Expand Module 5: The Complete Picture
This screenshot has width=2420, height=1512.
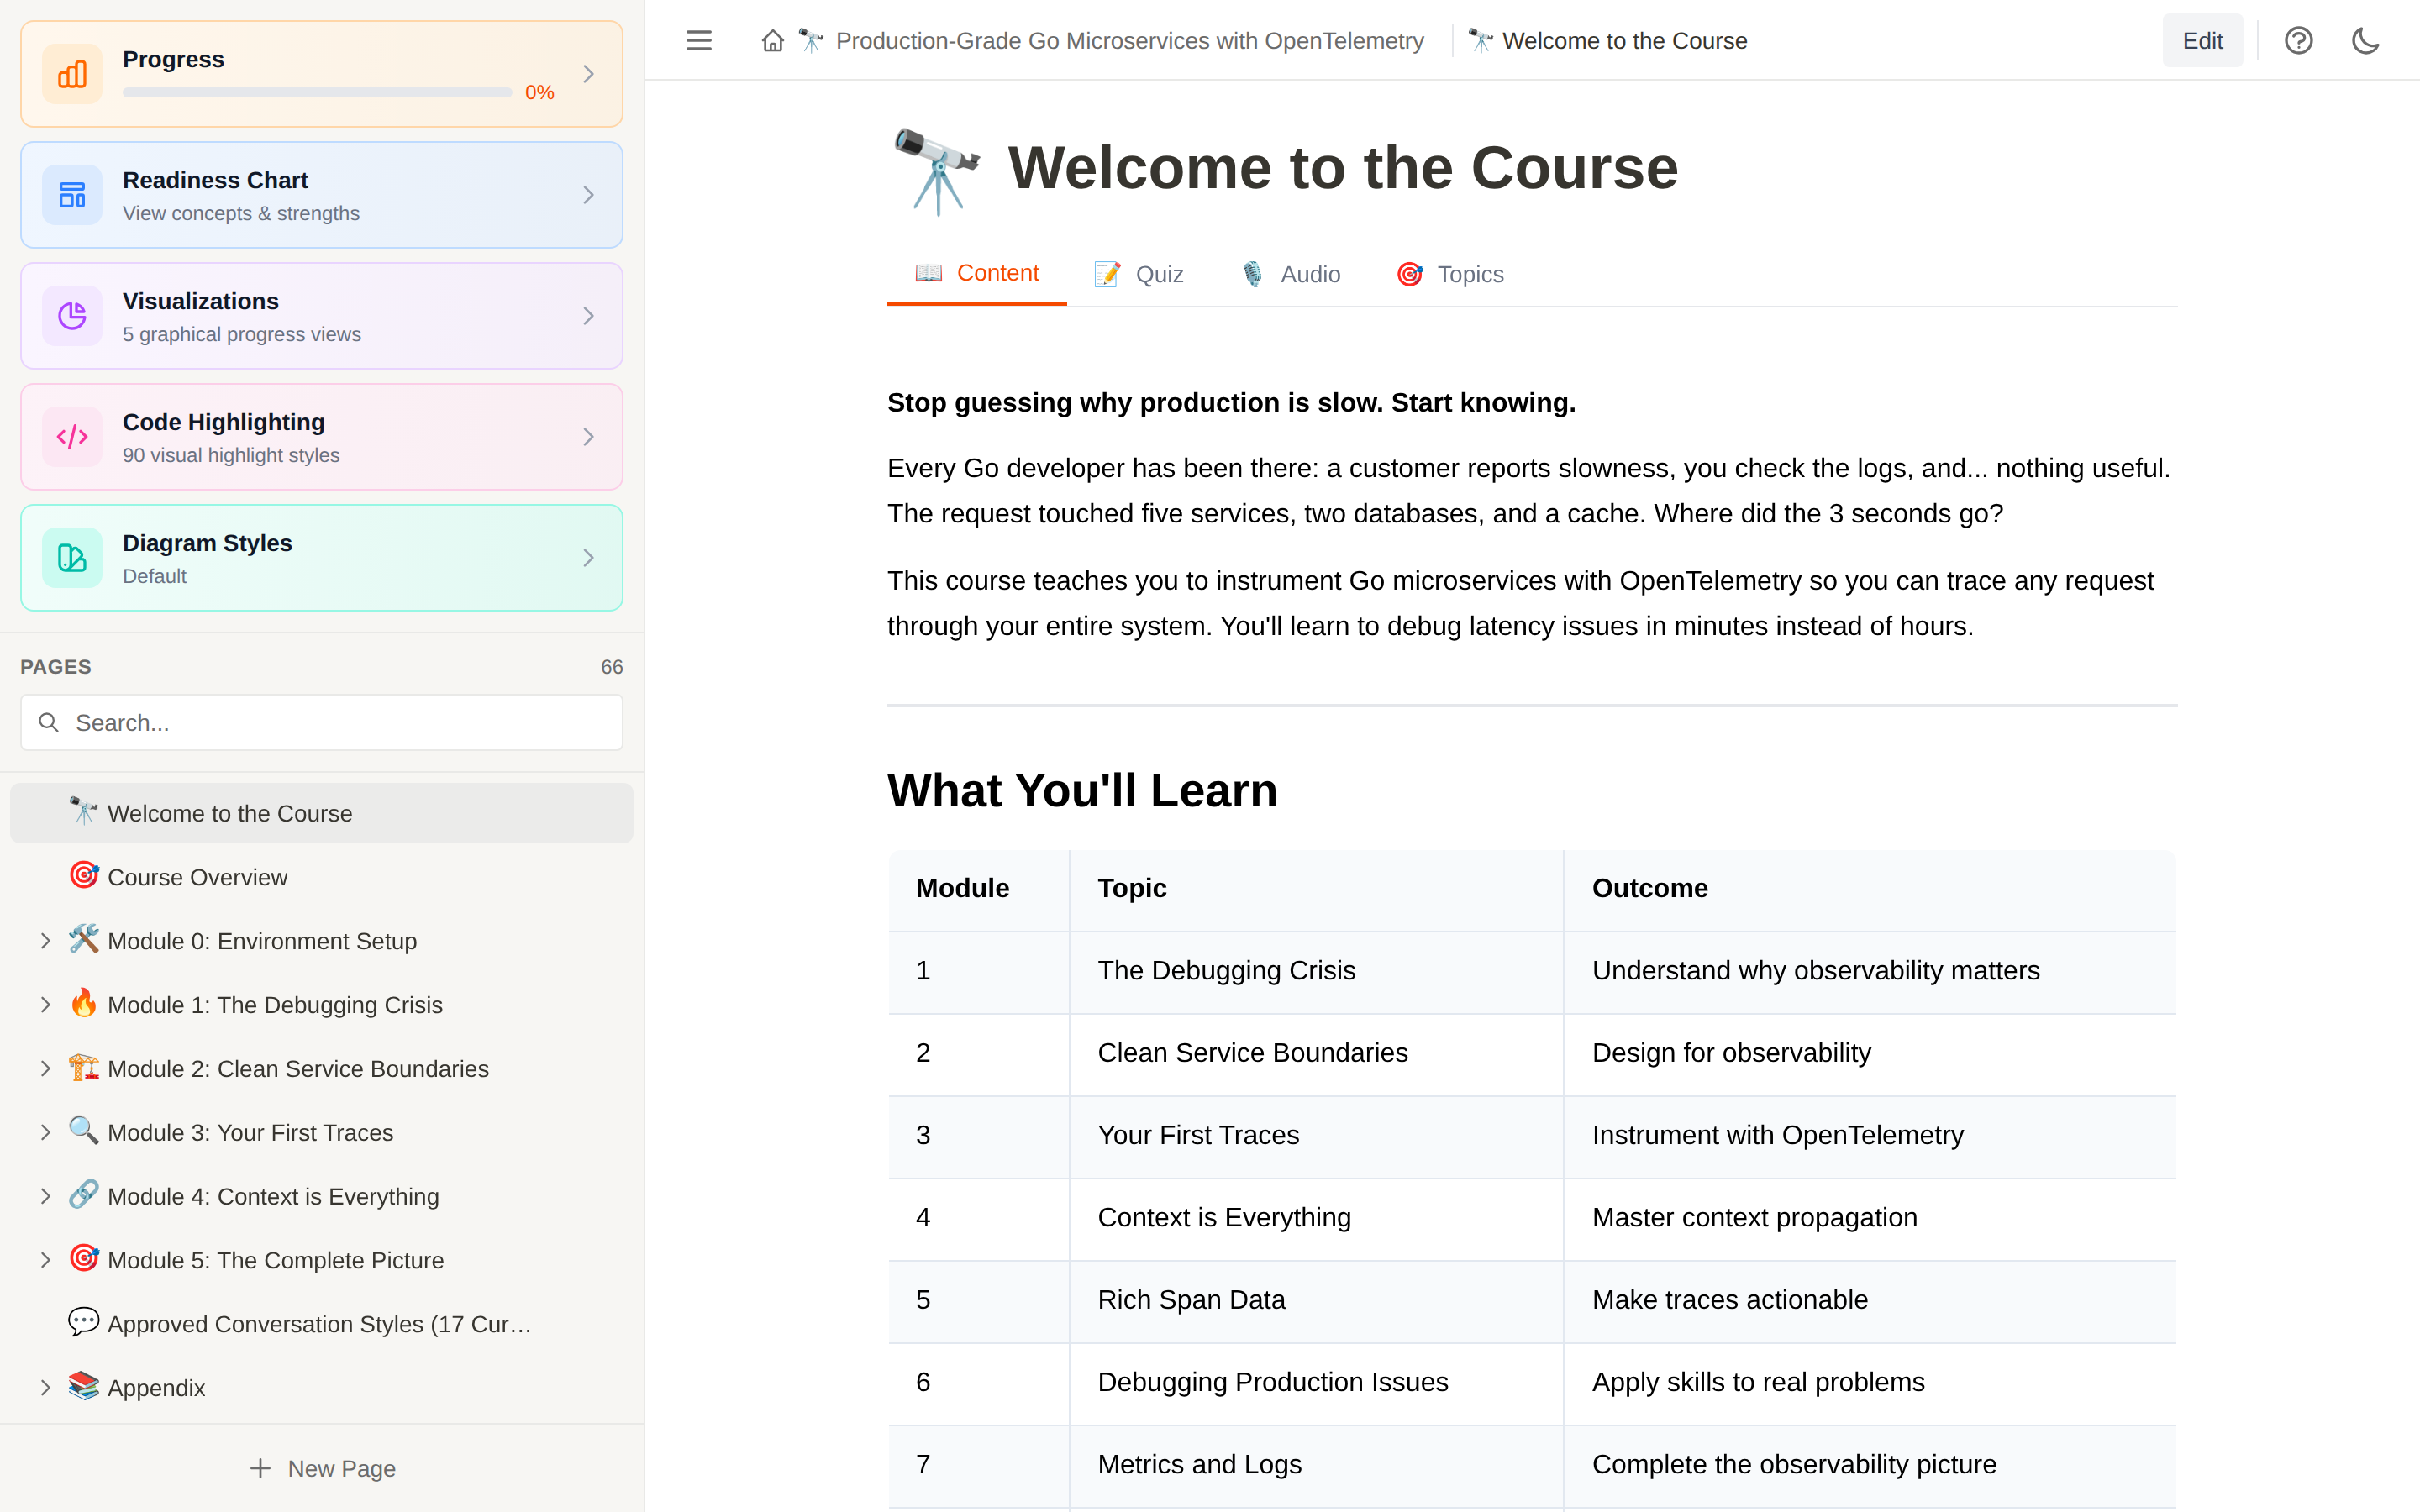pyautogui.click(x=45, y=1260)
